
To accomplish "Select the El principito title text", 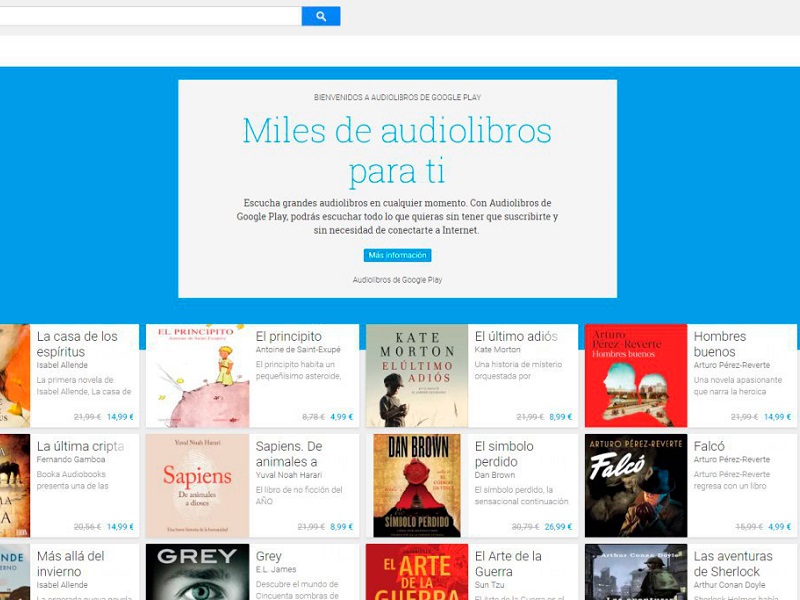I will click(289, 337).
